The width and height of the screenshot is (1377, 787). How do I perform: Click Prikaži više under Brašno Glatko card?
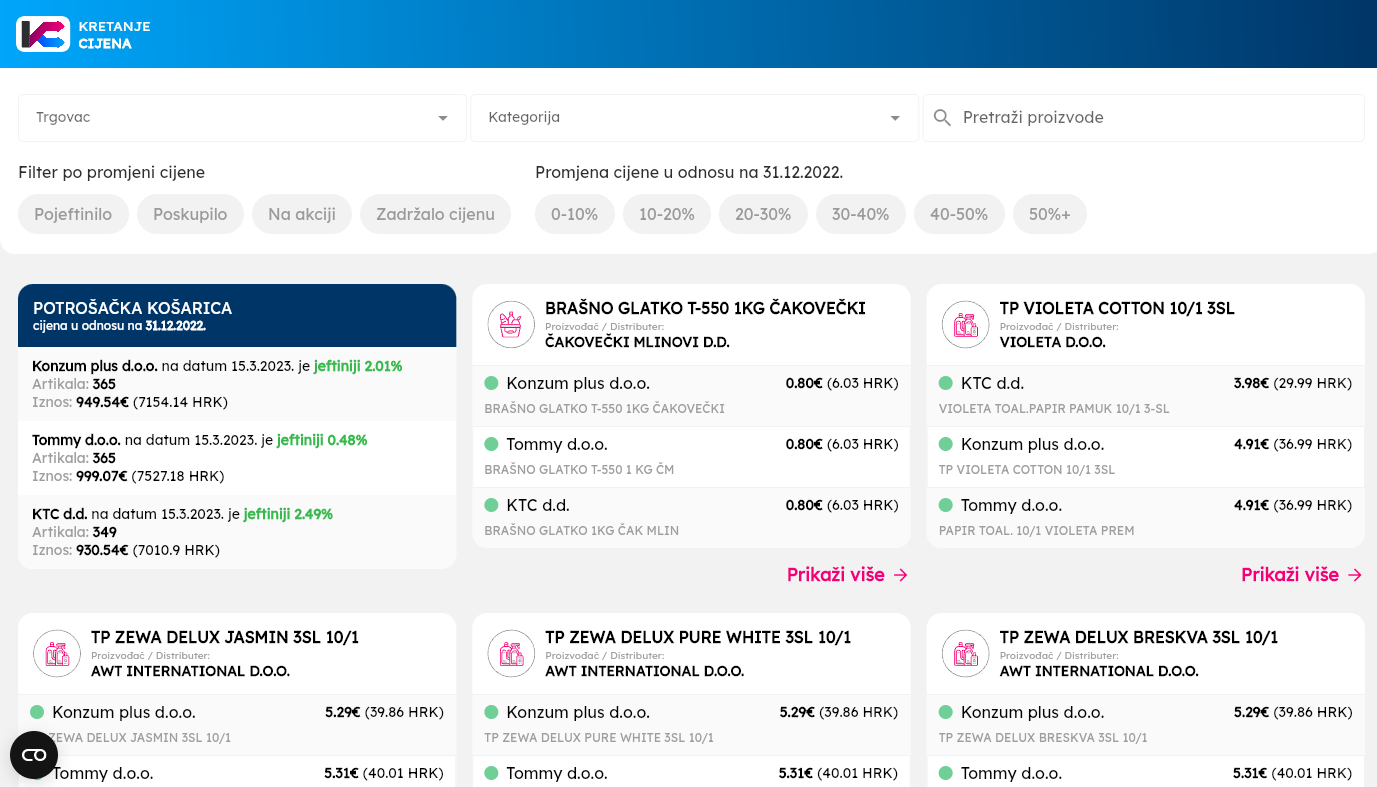tap(847, 575)
